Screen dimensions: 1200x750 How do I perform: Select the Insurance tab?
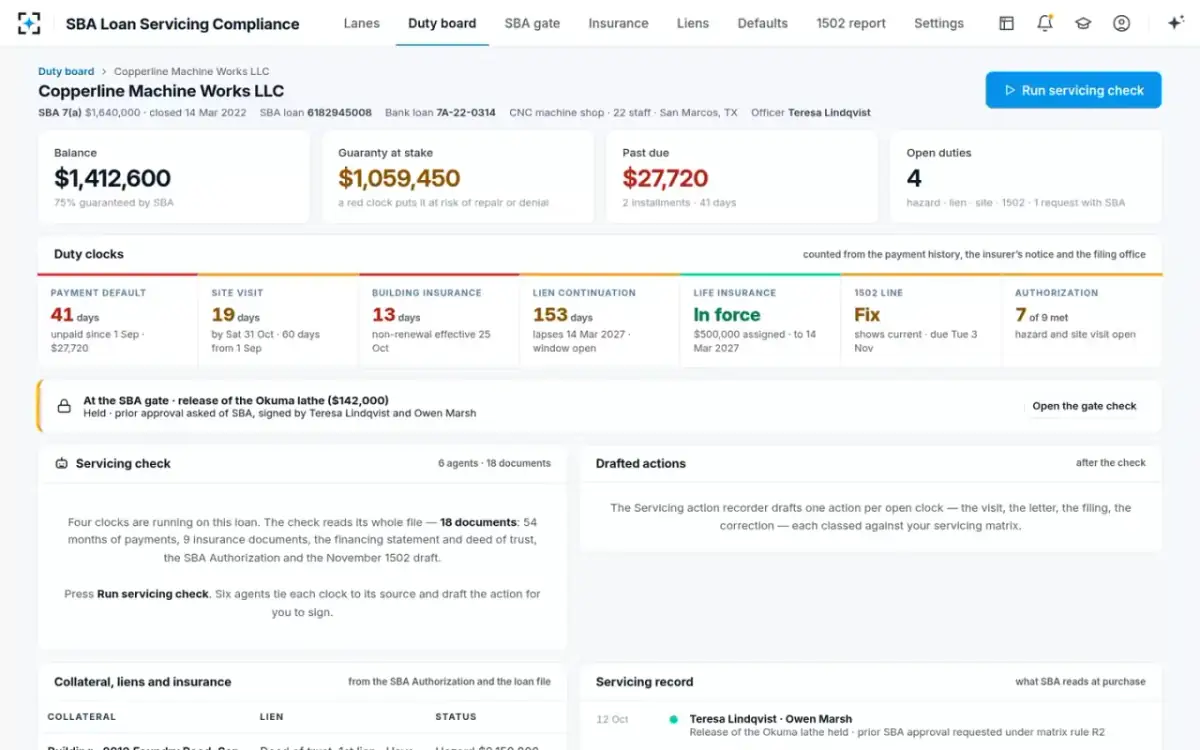pyautogui.click(x=618, y=23)
